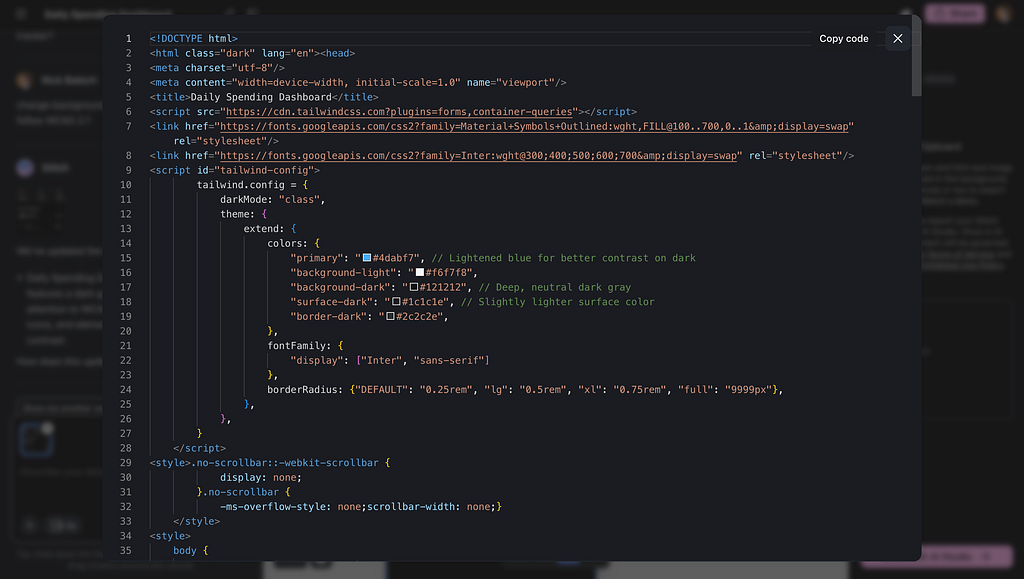Click the blue #4dabf7 primary color swatch
The height and width of the screenshot is (579, 1024).
[368, 258]
